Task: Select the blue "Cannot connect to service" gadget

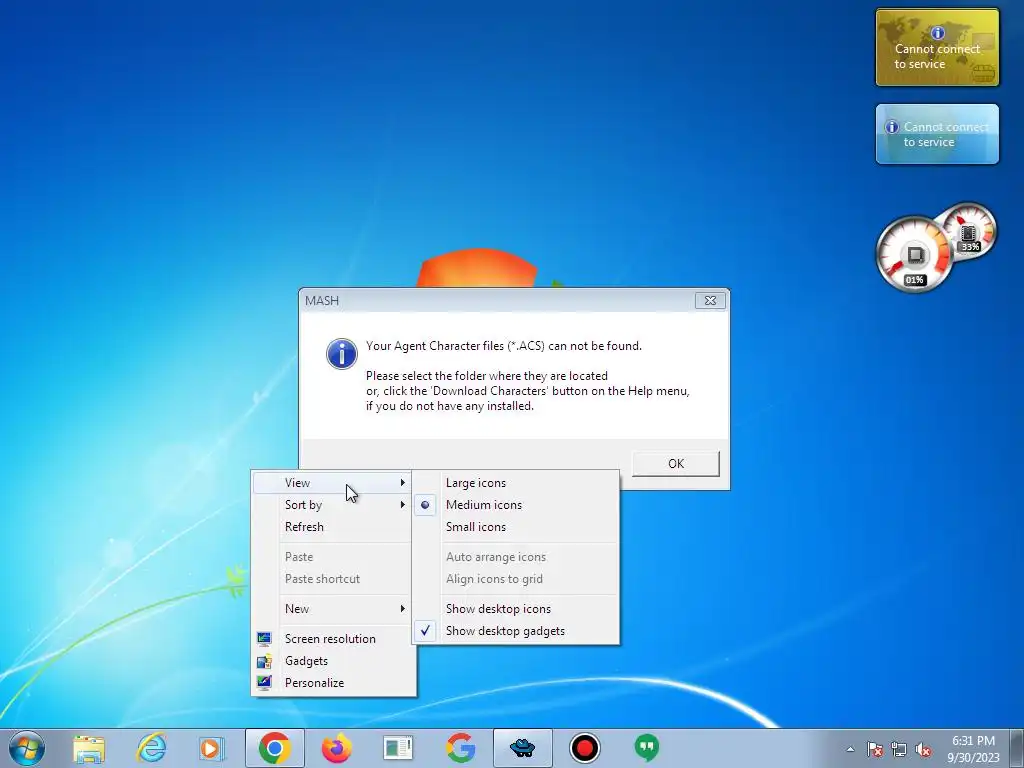Action: 937,134
